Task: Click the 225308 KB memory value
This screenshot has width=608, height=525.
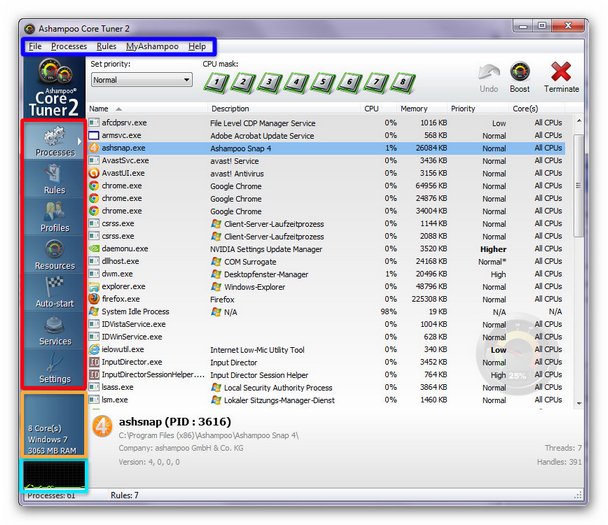Action: pos(429,299)
